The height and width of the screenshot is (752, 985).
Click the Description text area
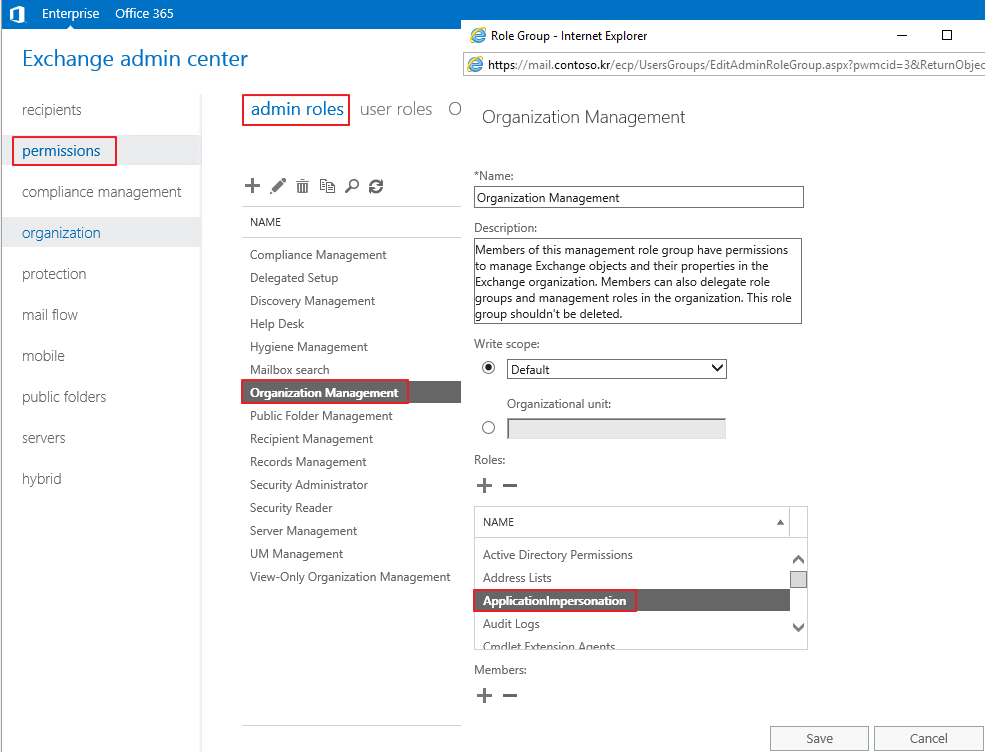(638, 281)
